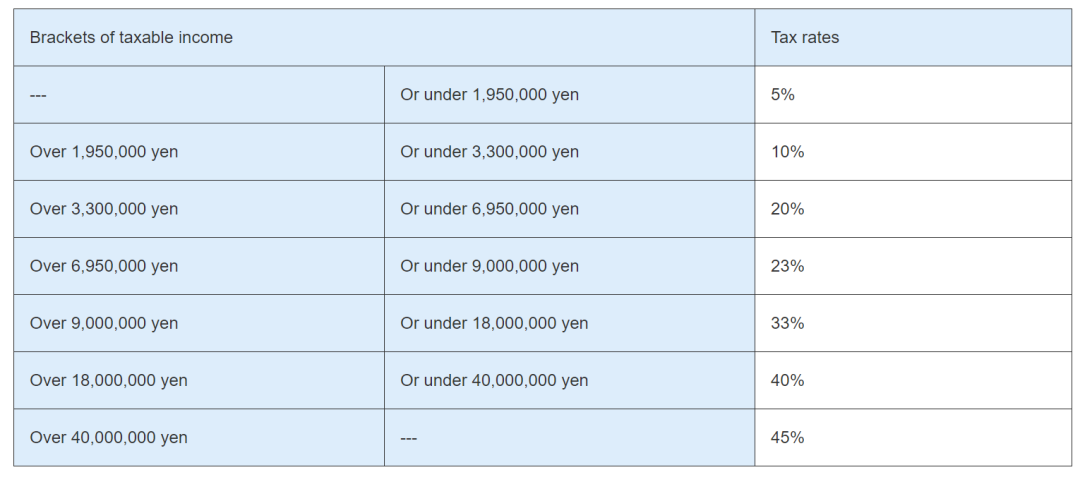Click the Or under 18,000,000 yen cell
Screen dimensions: 1080x477
click(x=570, y=324)
